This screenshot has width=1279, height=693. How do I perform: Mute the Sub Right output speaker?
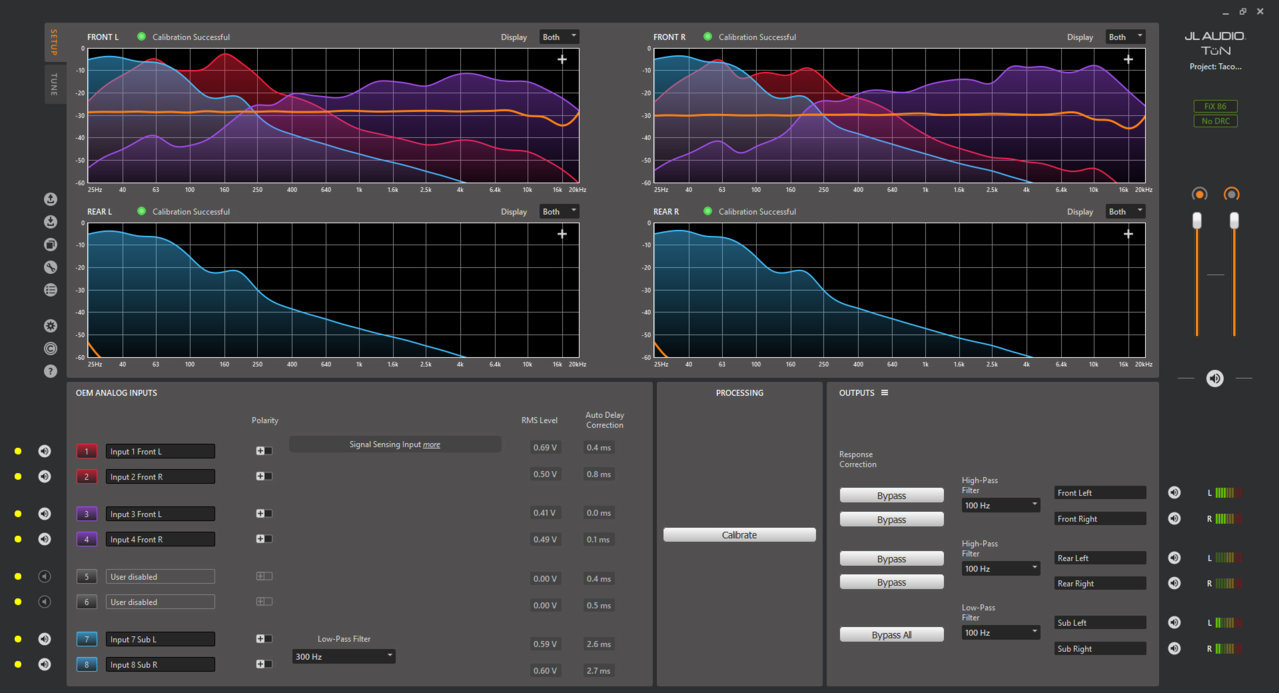[x=1174, y=648]
